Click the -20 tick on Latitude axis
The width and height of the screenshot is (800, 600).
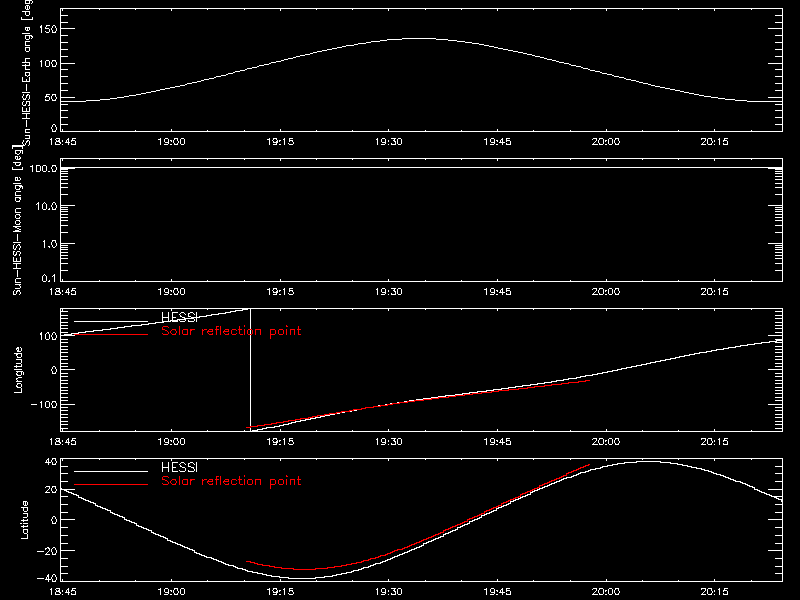[47, 551]
